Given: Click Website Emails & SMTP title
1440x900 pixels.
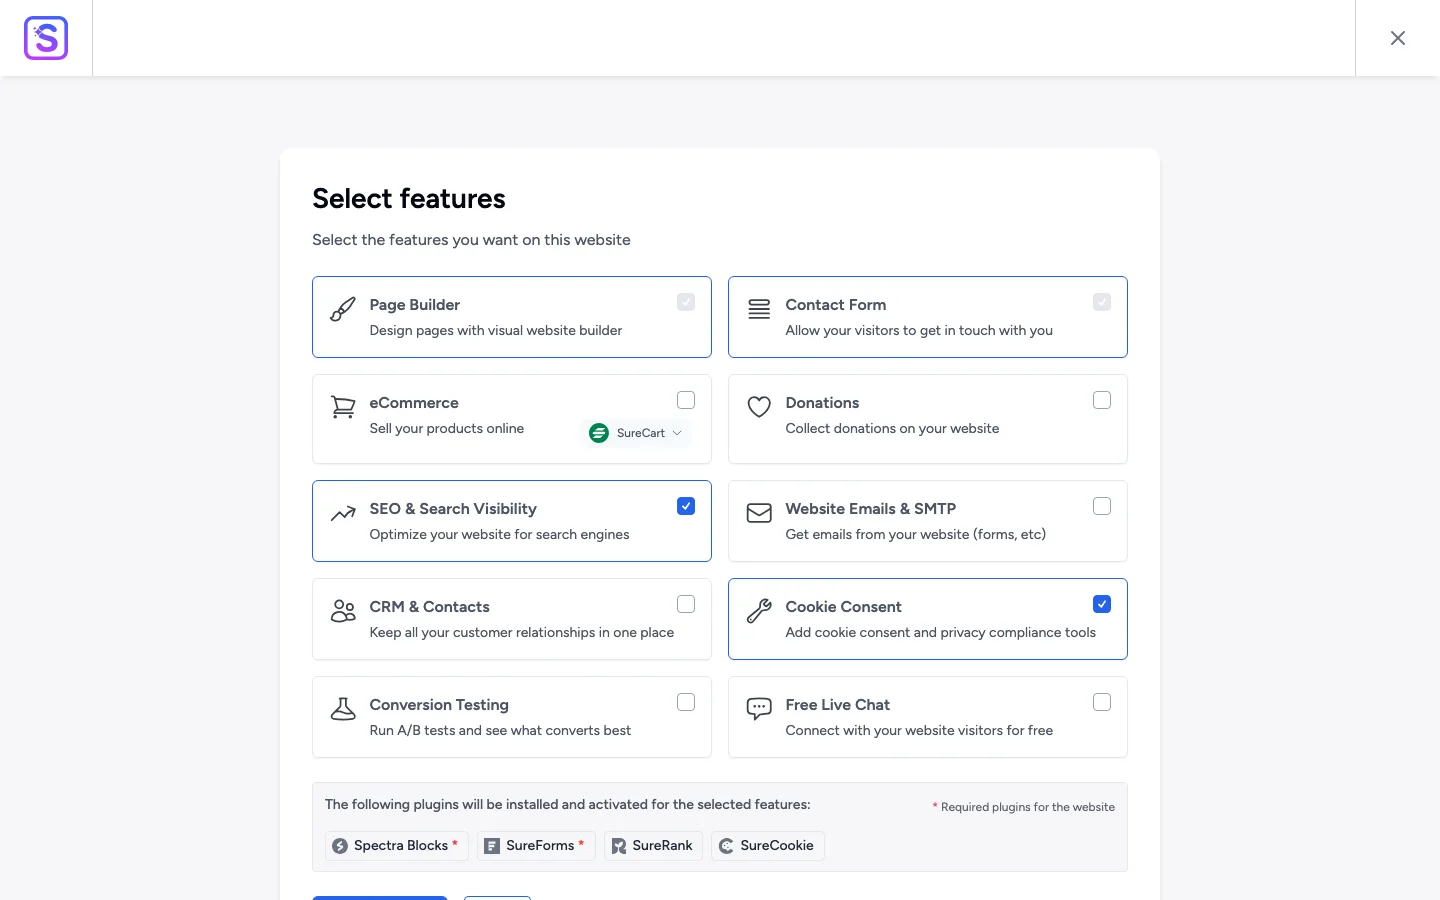Looking at the screenshot, I should (x=871, y=509).
